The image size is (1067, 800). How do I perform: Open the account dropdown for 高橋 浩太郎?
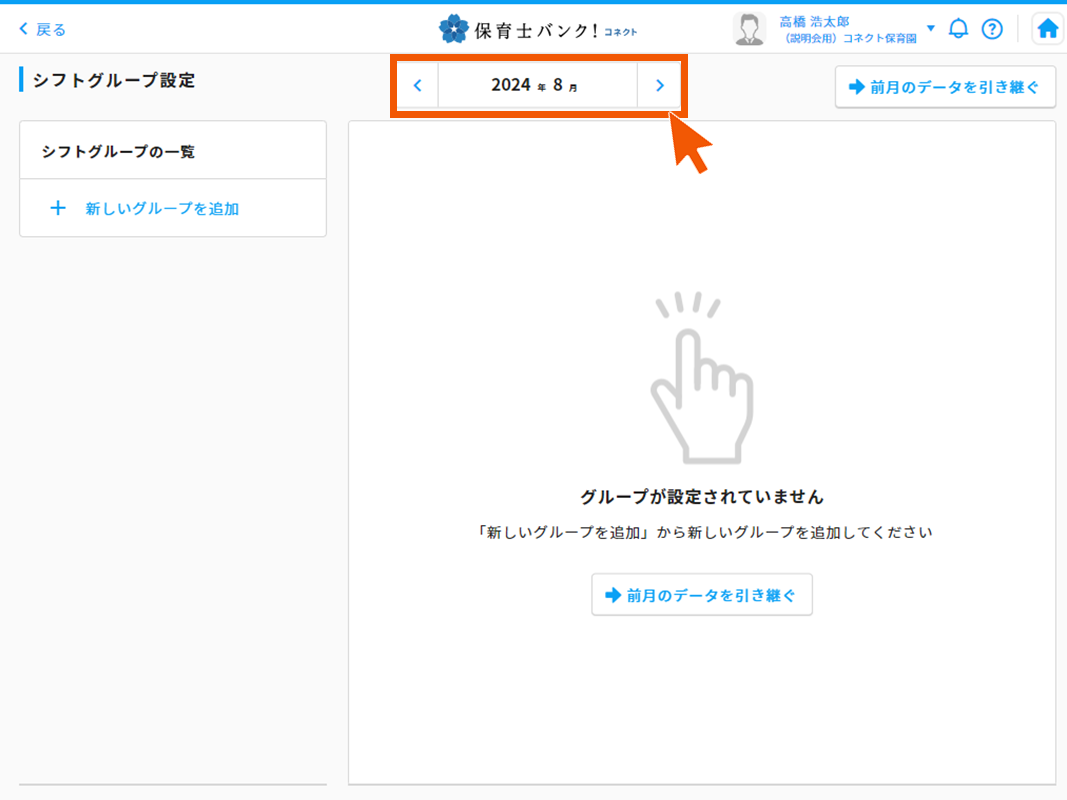931,27
